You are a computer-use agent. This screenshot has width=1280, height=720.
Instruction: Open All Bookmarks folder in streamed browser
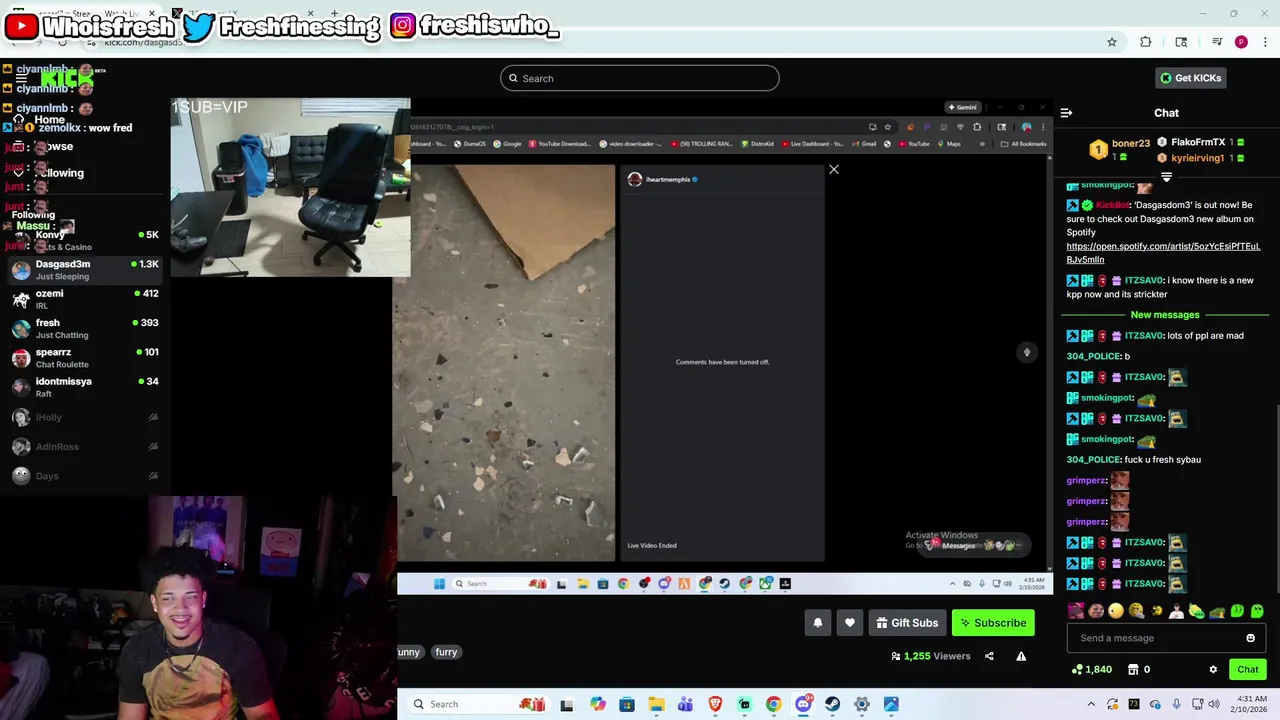point(1024,144)
